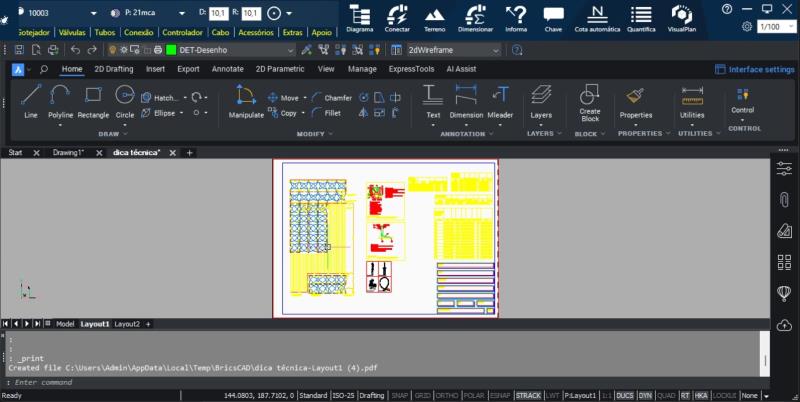Screen dimensions: 800x402
Task: Open the Diagrama tool
Action: pyautogui.click(x=359, y=18)
